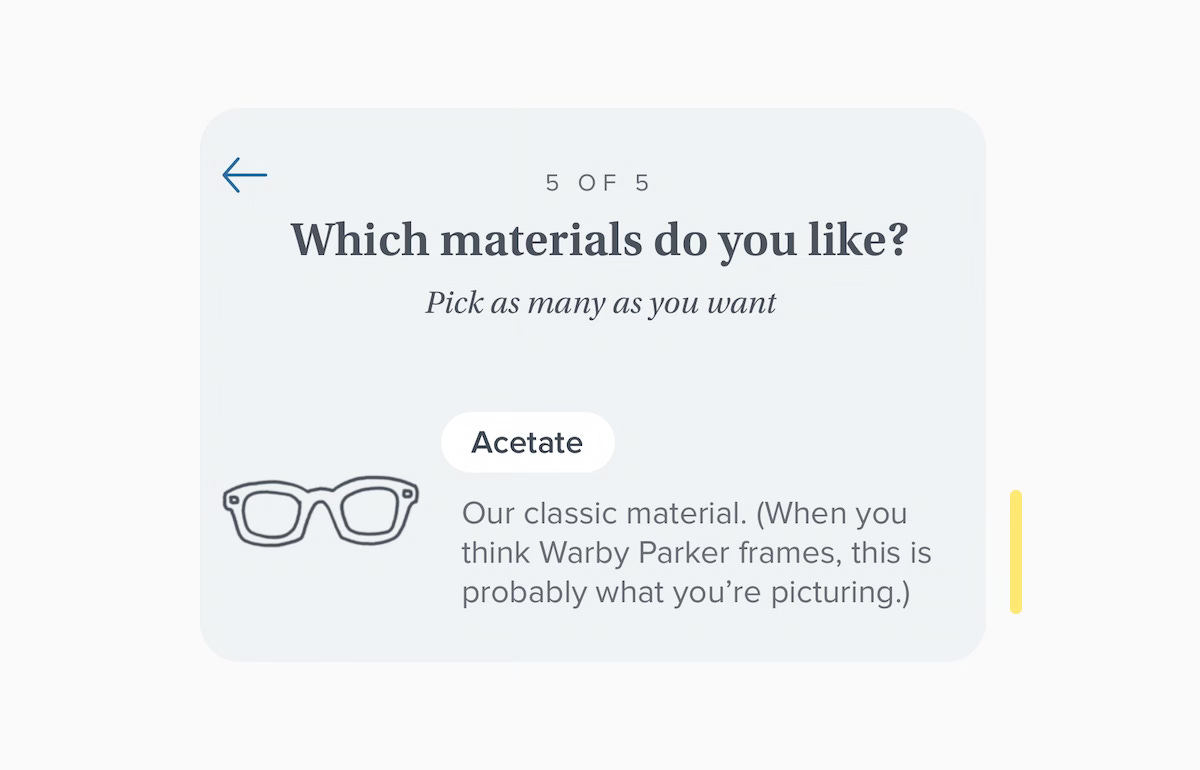This screenshot has height=770, width=1200.
Task: Click the yellow scroll indicator bar
Action: [1016, 551]
